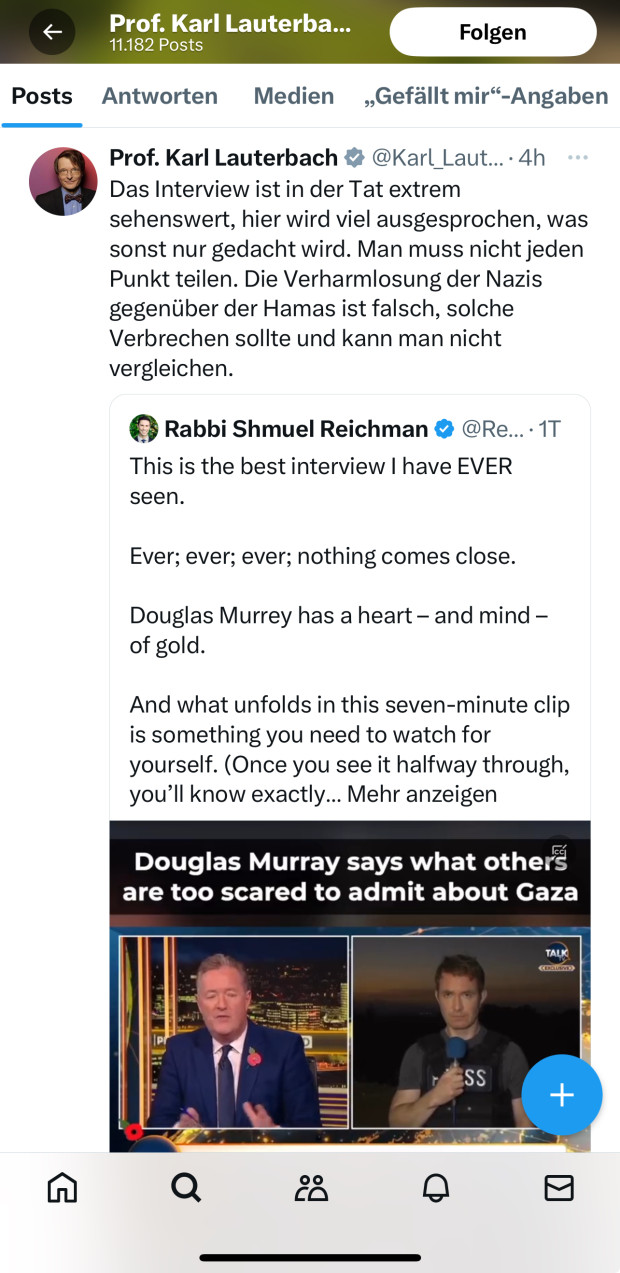Open the Search magnifier icon
Viewport: 620px width, 1273px height.
(186, 1187)
